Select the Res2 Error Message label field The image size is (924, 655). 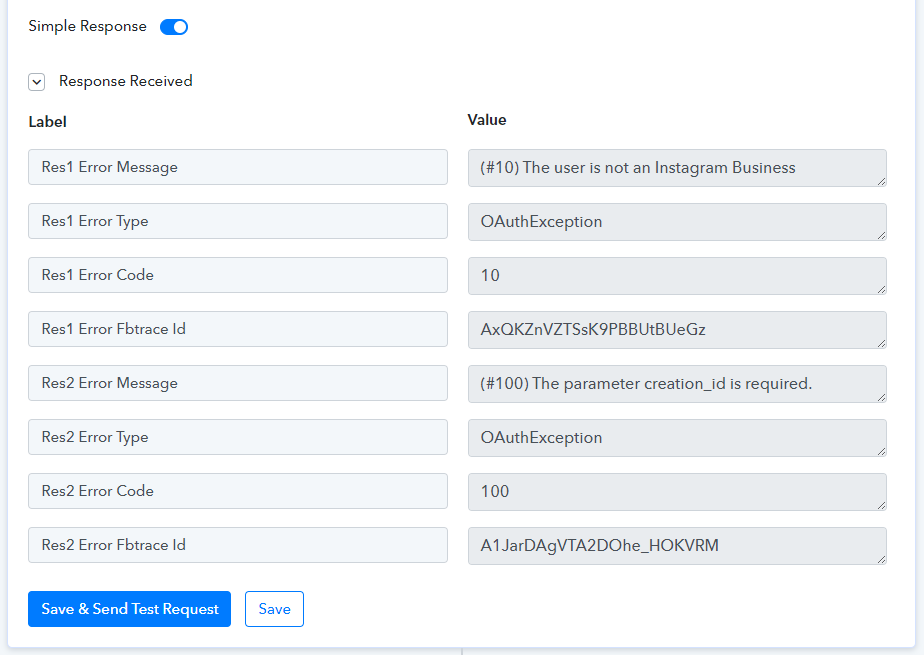(238, 383)
